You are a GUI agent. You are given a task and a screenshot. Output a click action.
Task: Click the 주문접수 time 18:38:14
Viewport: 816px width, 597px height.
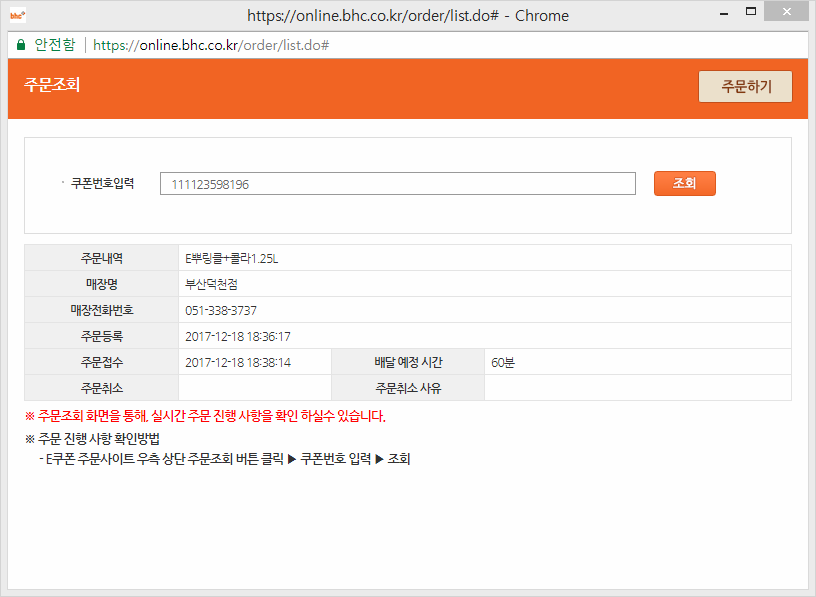pos(238,362)
